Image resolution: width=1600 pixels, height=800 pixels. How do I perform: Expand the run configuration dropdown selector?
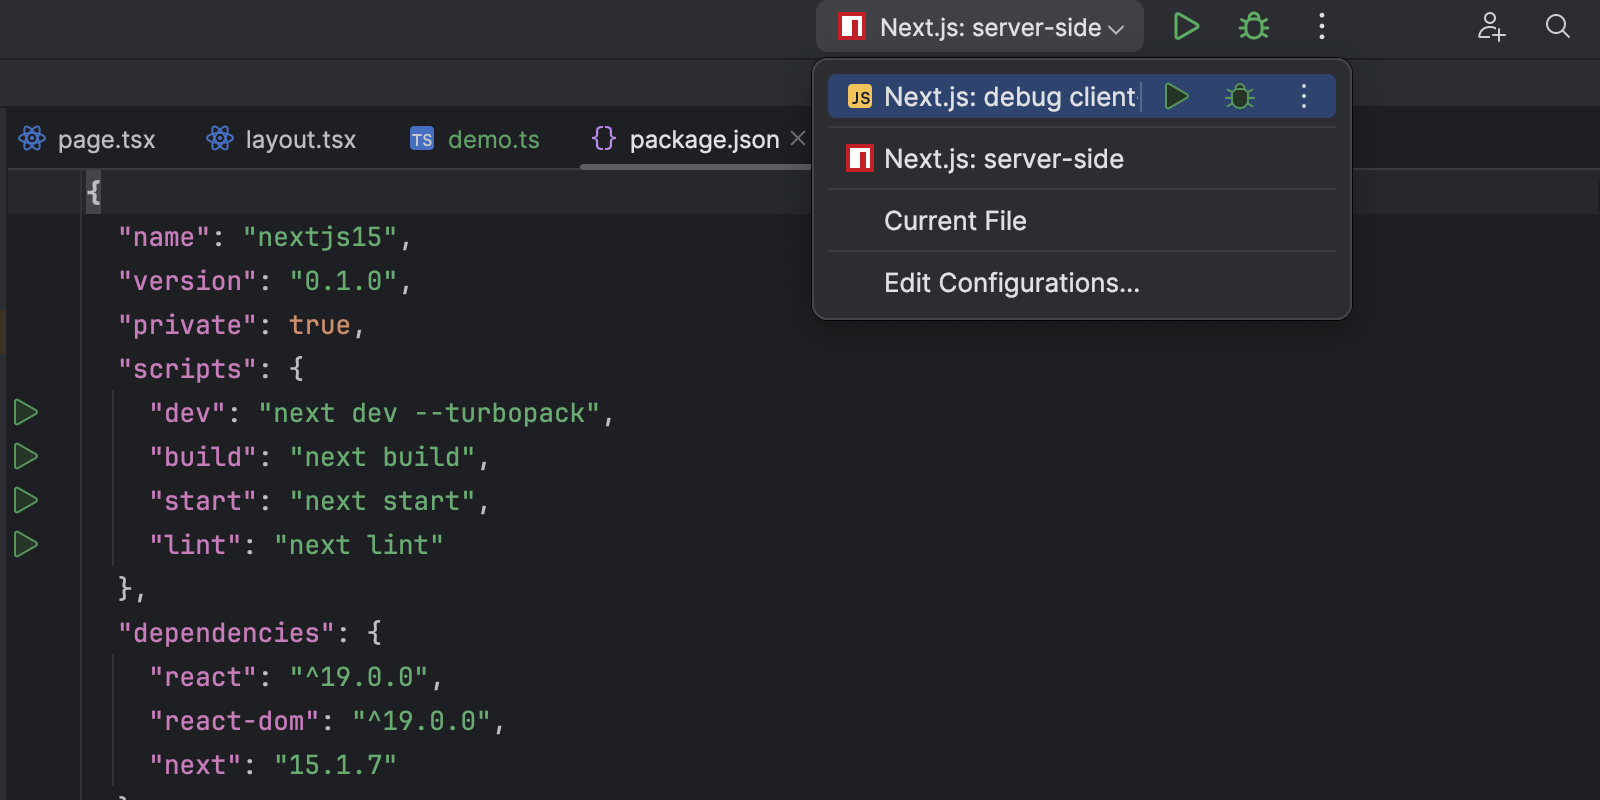click(x=980, y=27)
